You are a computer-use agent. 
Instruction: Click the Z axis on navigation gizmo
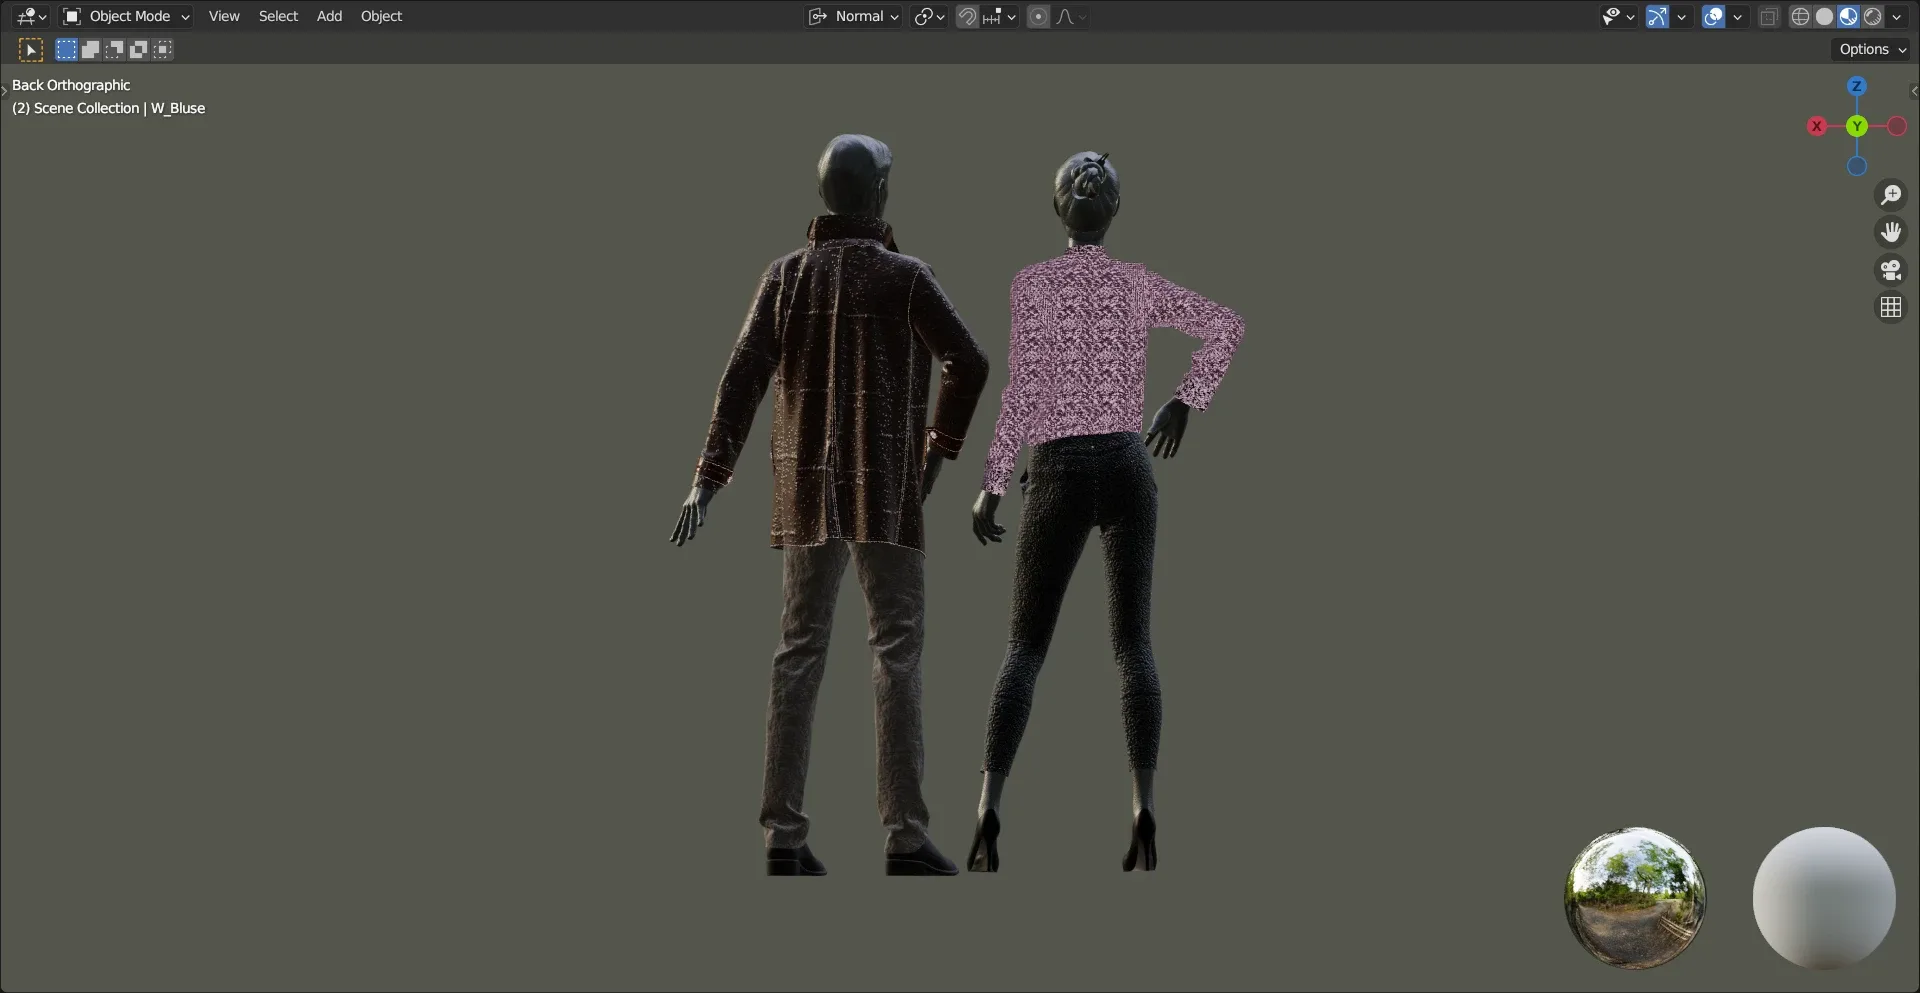coord(1856,86)
